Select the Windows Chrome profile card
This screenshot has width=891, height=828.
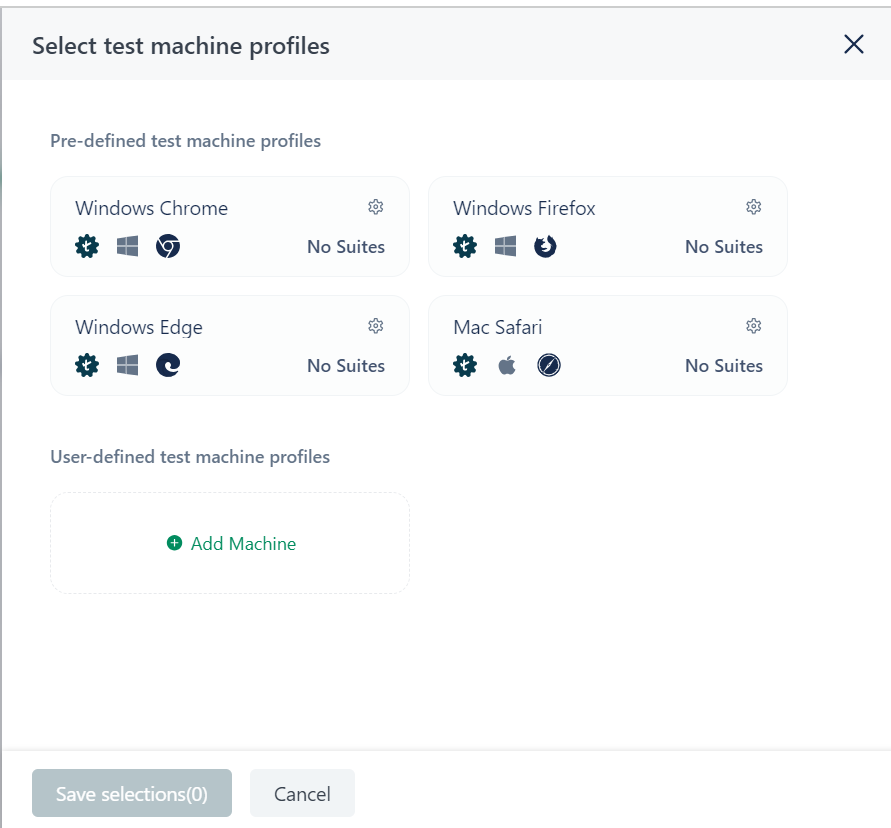(x=230, y=226)
